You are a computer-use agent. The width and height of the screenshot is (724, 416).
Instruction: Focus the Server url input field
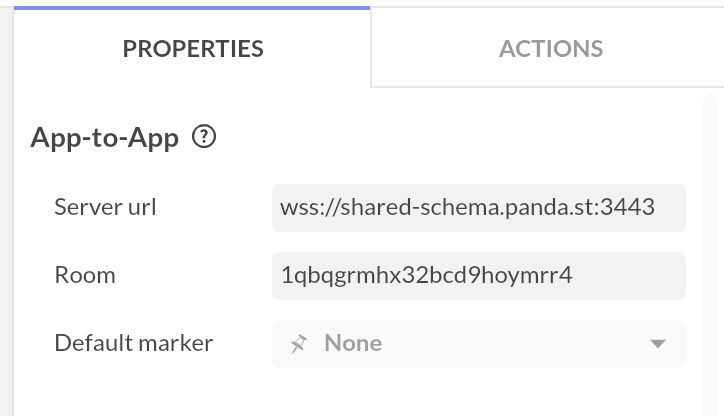tap(478, 207)
